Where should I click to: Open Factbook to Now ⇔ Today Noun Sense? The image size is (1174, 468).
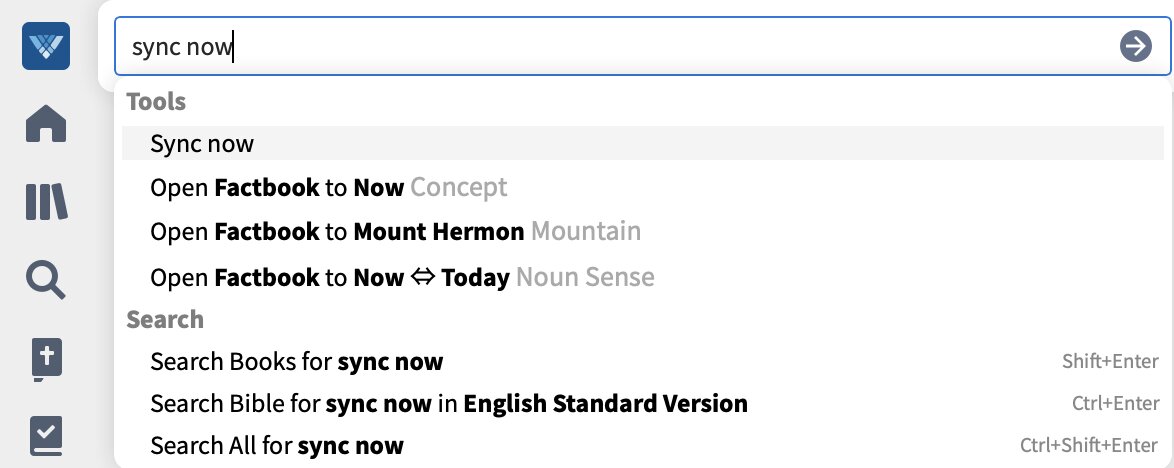642,277
